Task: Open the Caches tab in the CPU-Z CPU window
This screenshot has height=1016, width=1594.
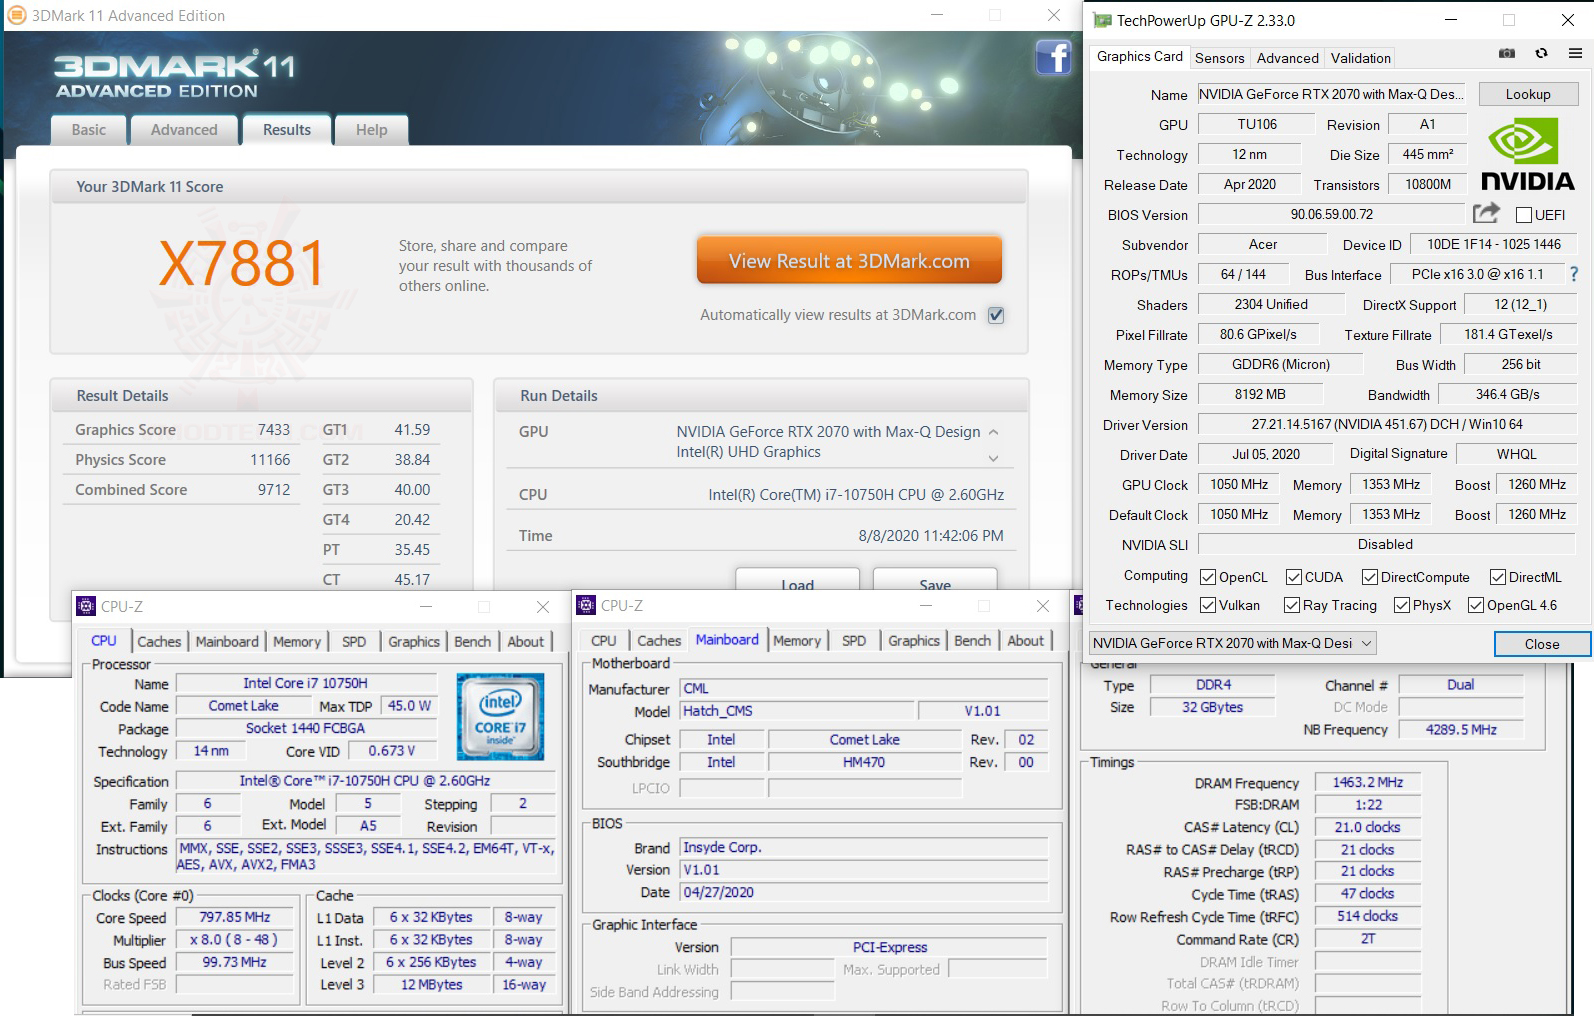Action: click(x=159, y=642)
